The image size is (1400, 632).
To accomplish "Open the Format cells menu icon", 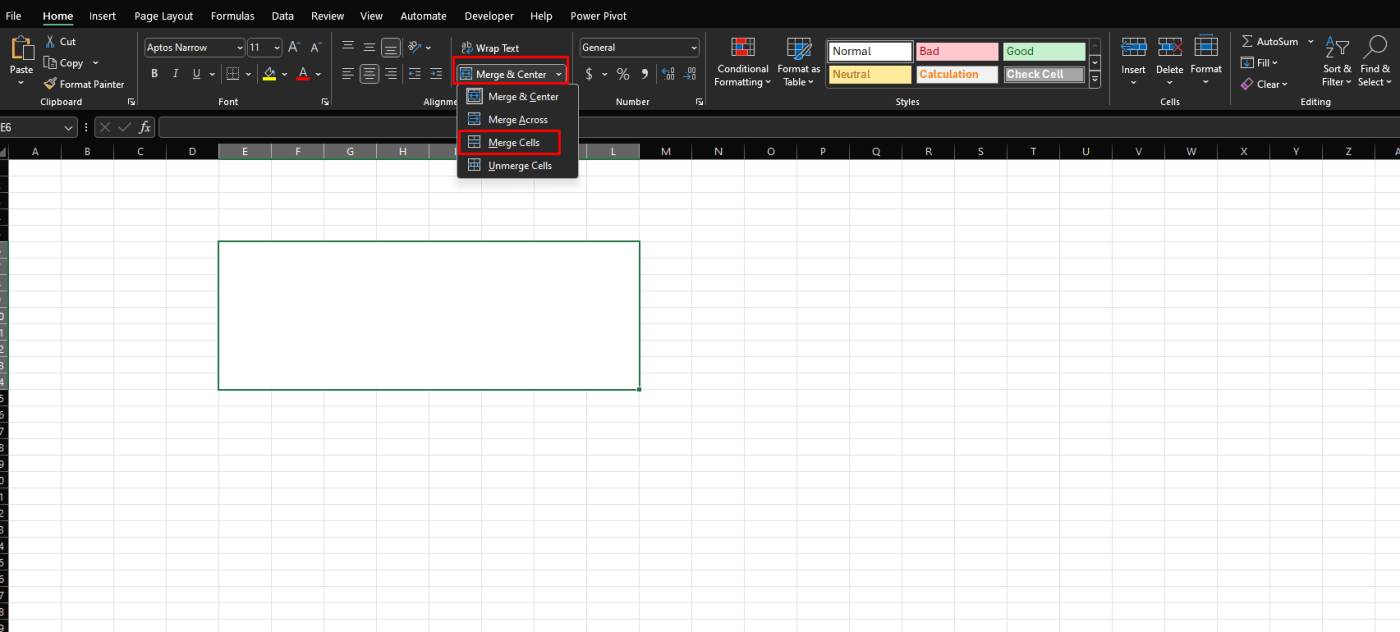I will (1206, 48).
